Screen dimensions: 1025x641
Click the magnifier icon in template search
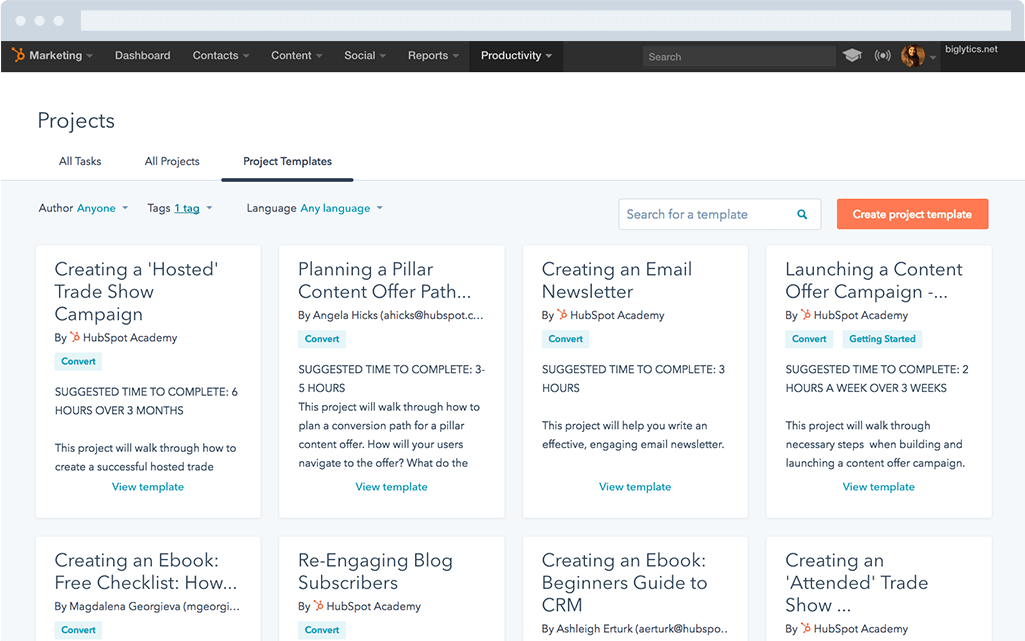point(802,214)
